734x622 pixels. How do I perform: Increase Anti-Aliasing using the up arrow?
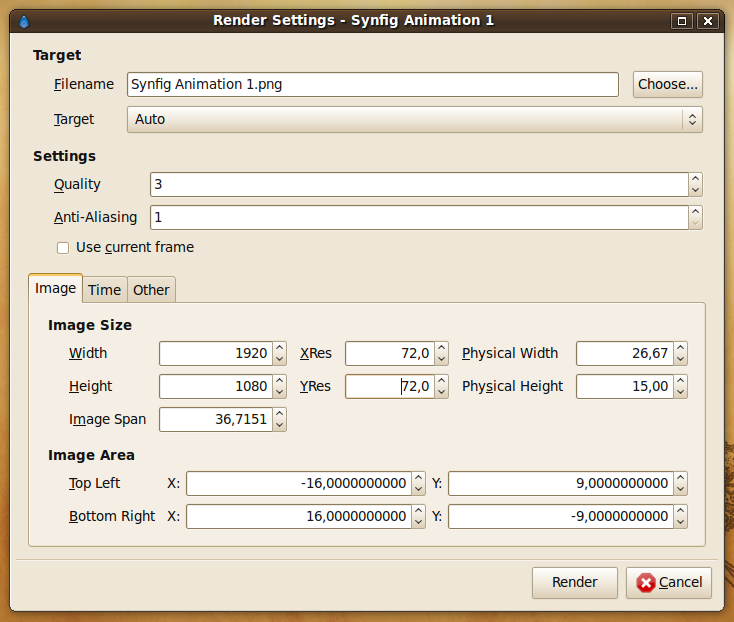click(x=695, y=212)
